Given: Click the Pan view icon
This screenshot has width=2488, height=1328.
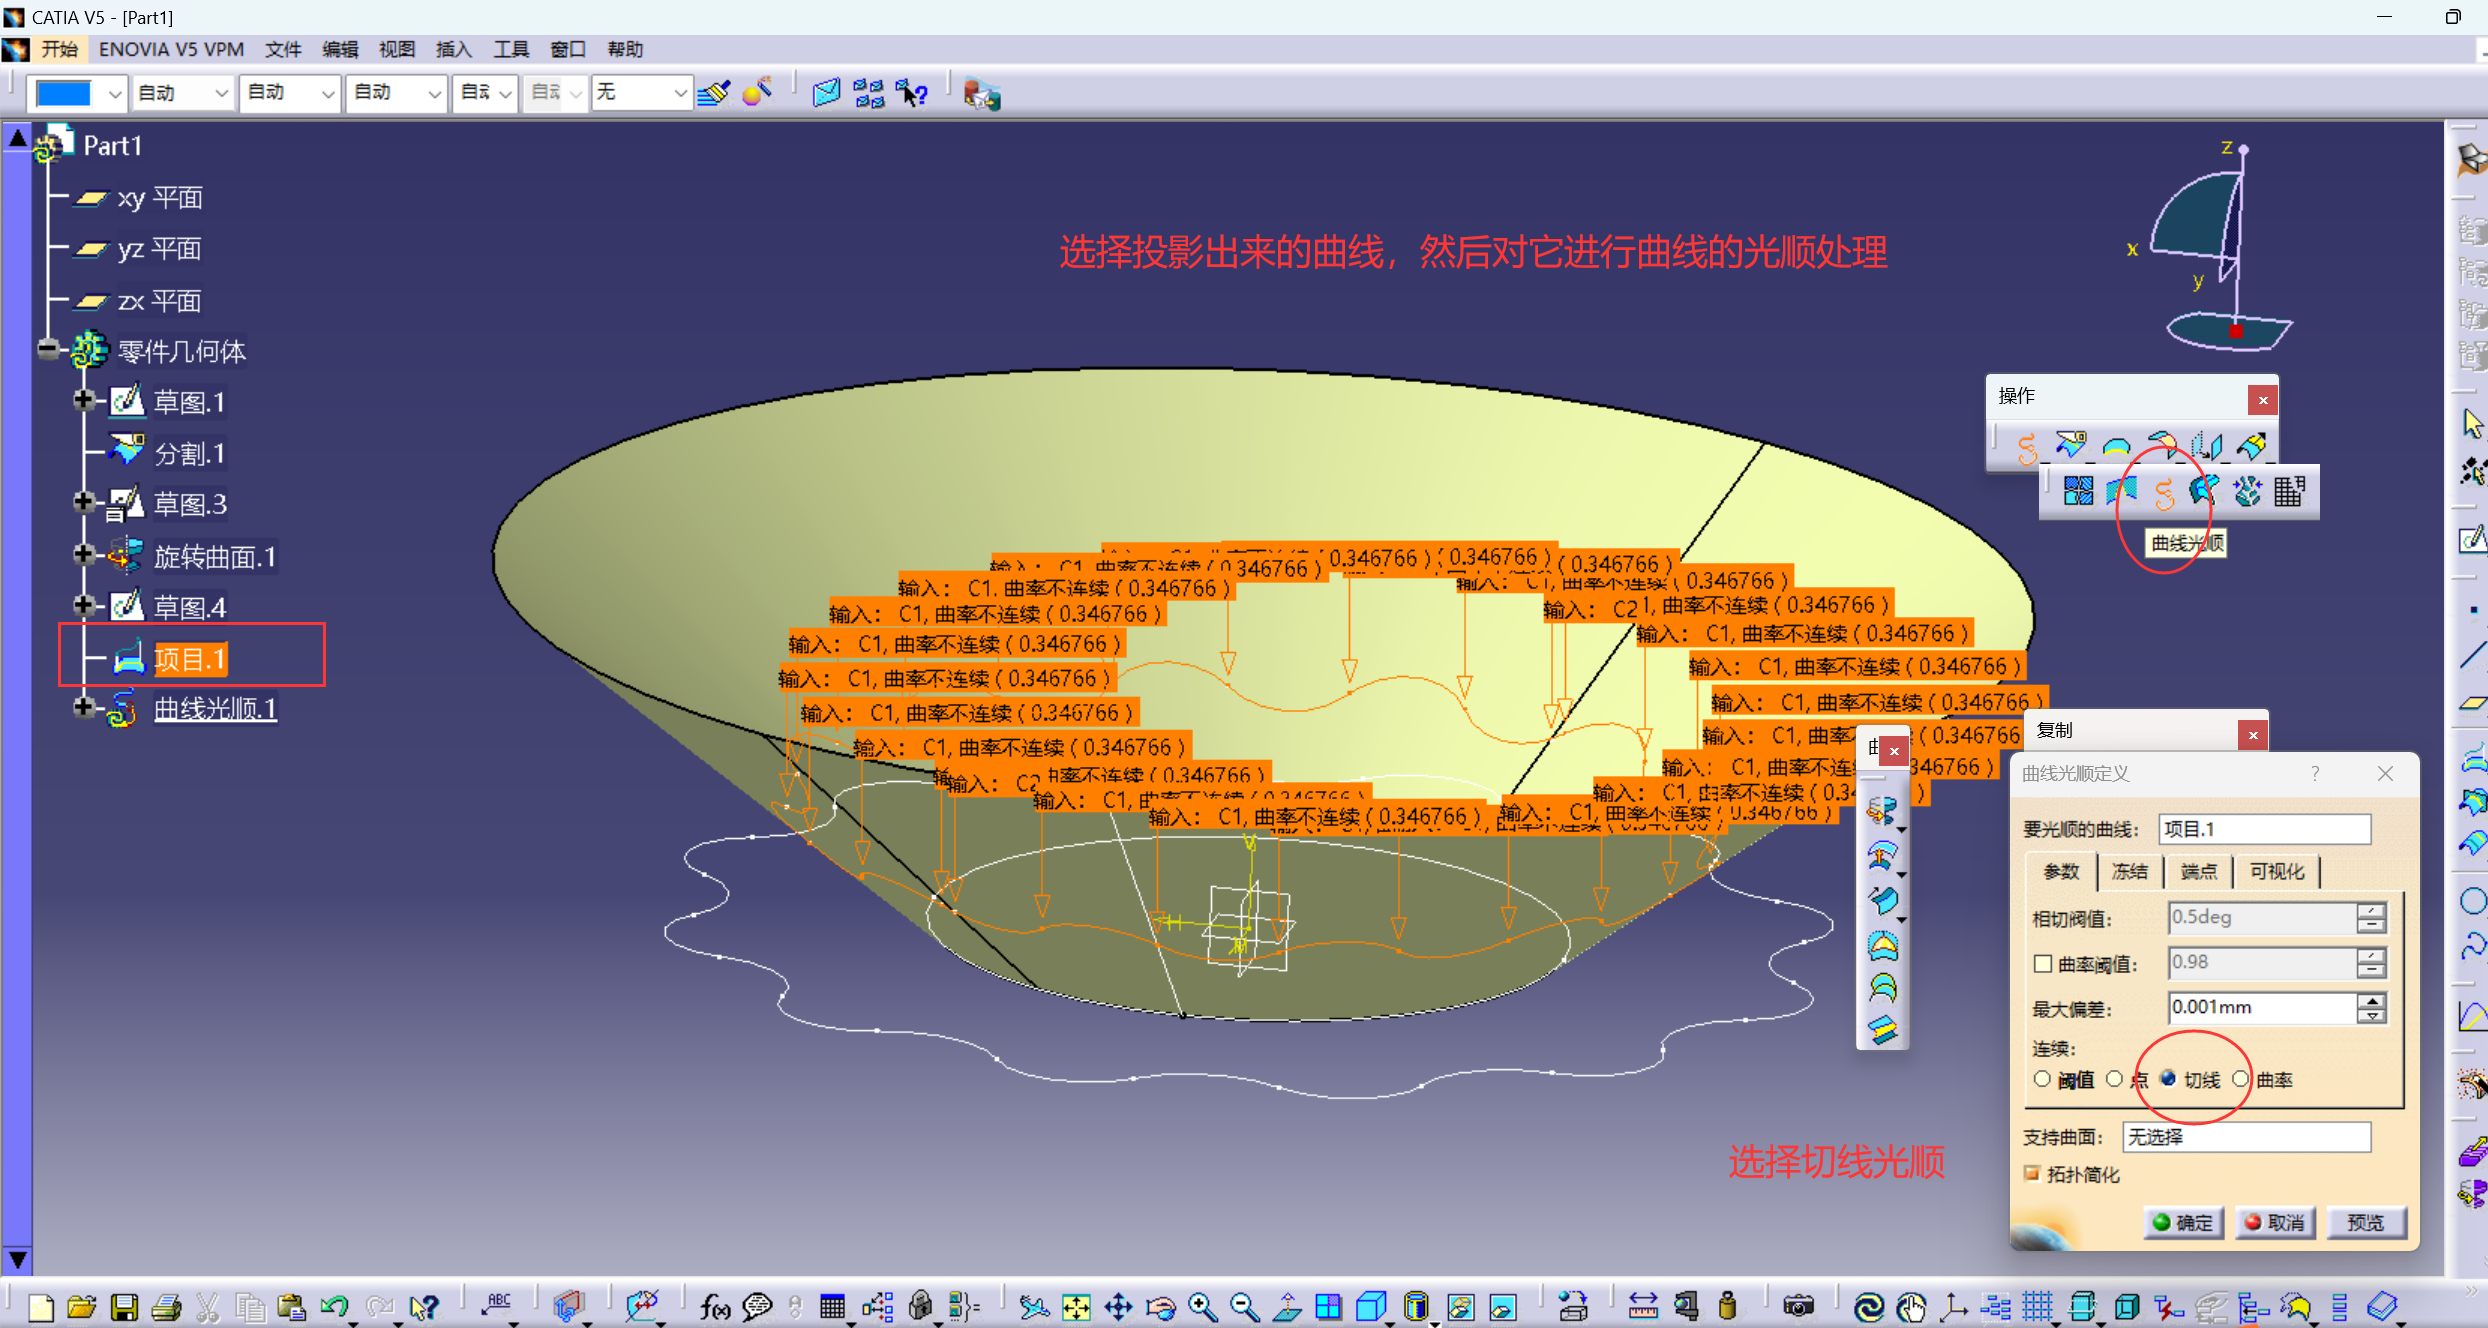Looking at the screenshot, I should tap(1118, 1306).
